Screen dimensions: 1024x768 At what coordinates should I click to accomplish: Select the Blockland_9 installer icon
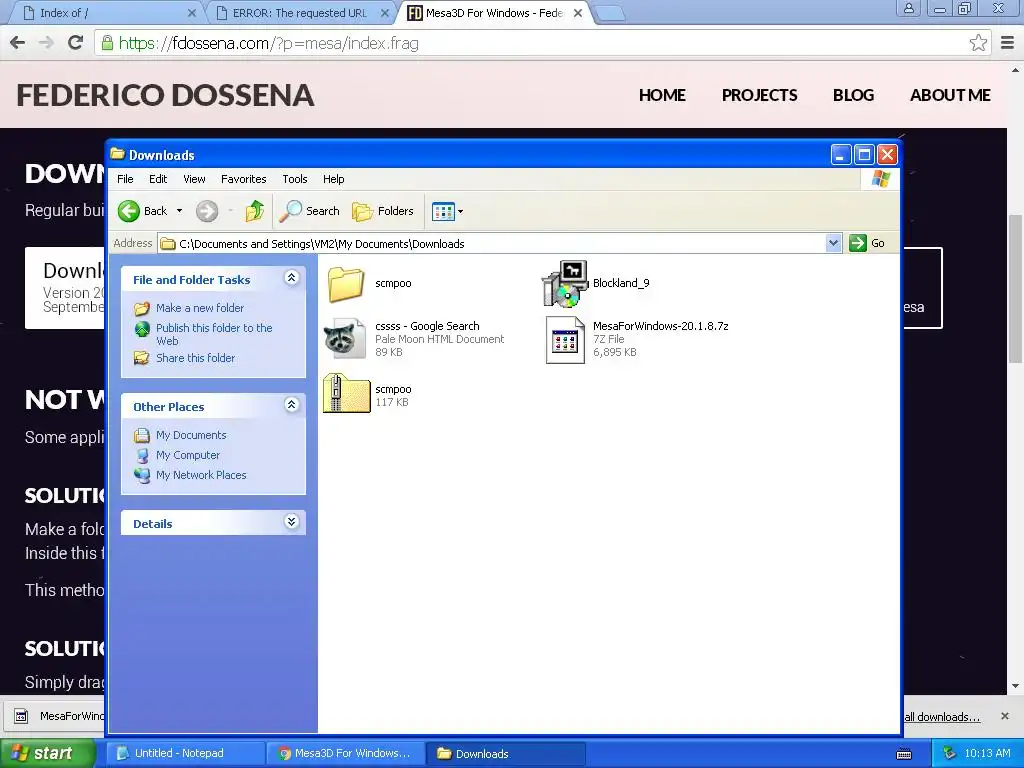click(x=565, y=283)
